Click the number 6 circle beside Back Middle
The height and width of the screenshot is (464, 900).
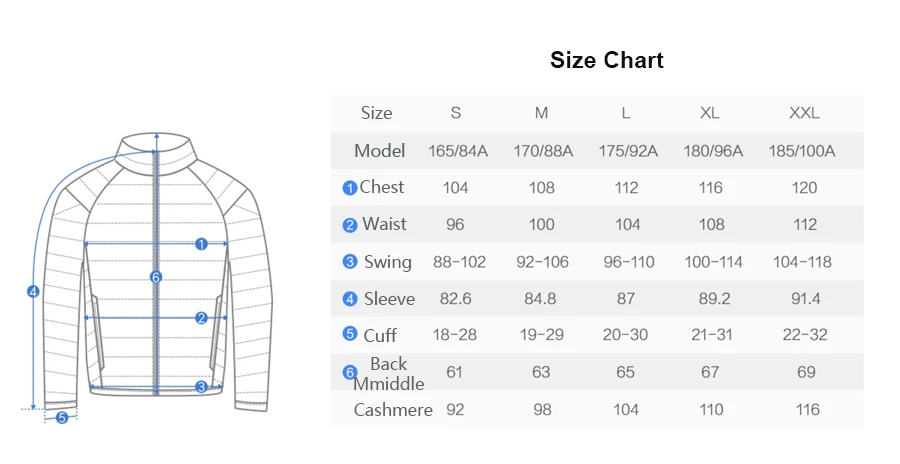click(350, 373)
